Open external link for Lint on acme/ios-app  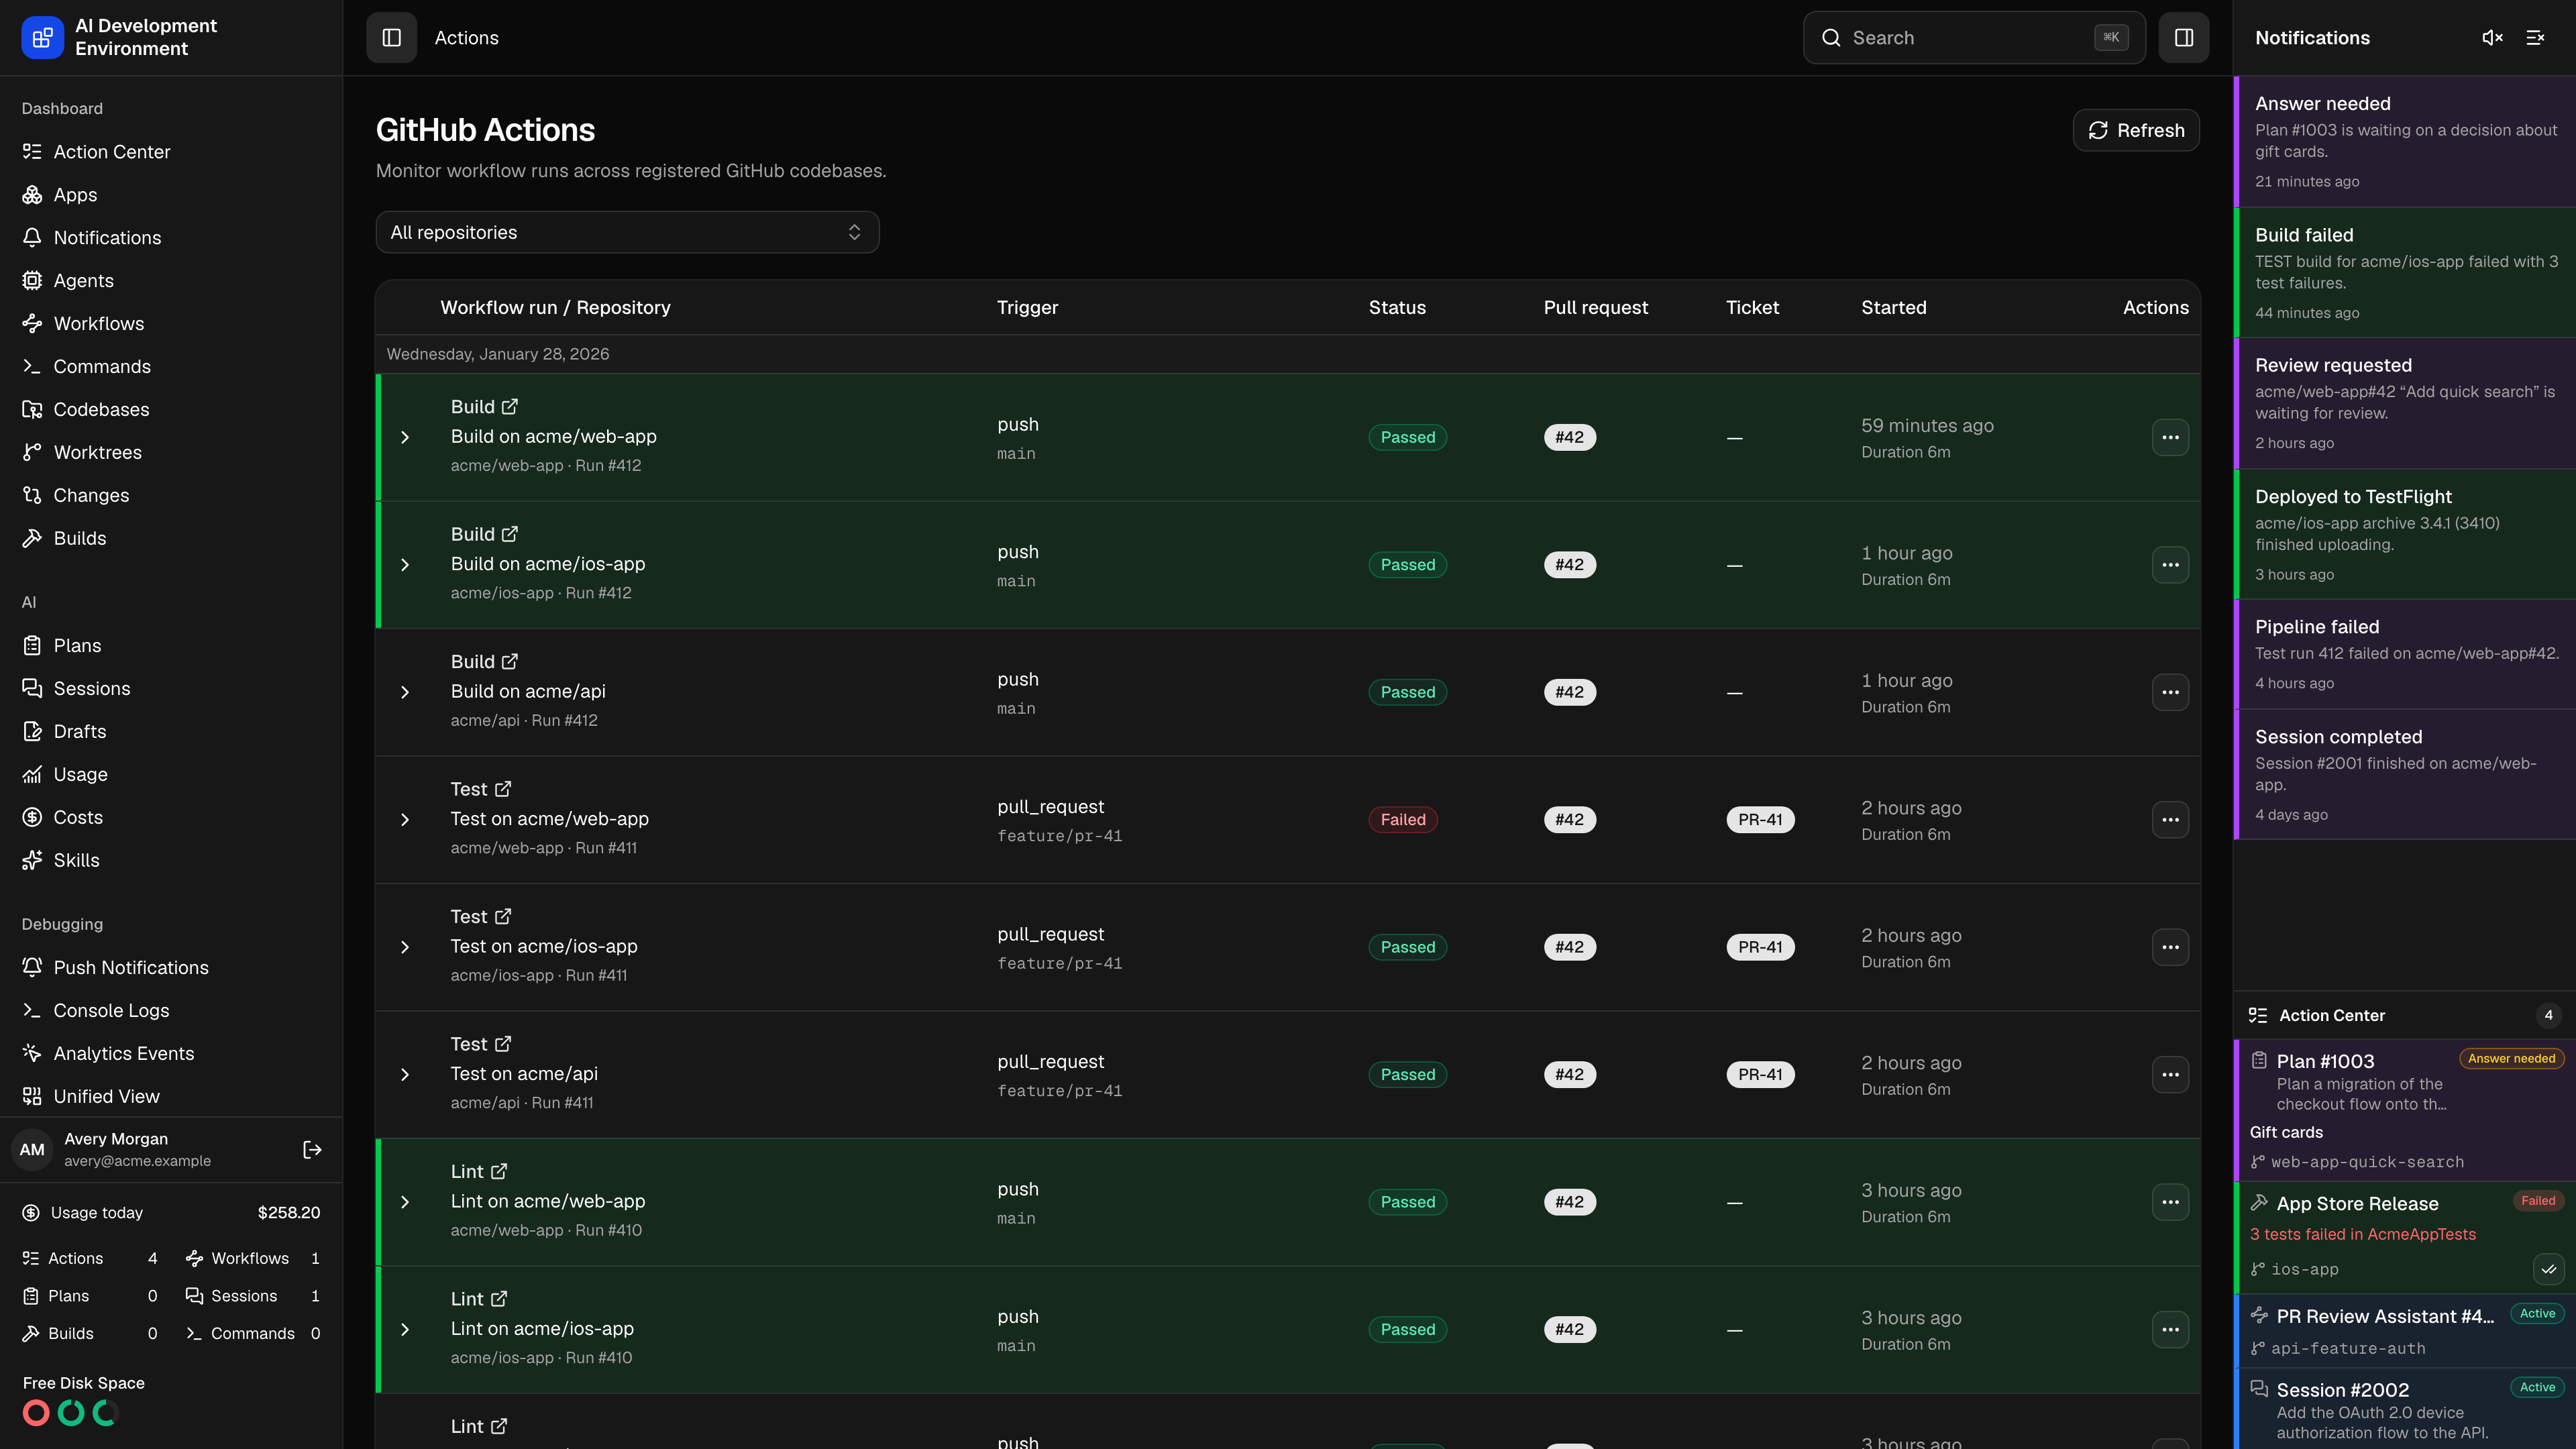tap(499, 1298)
